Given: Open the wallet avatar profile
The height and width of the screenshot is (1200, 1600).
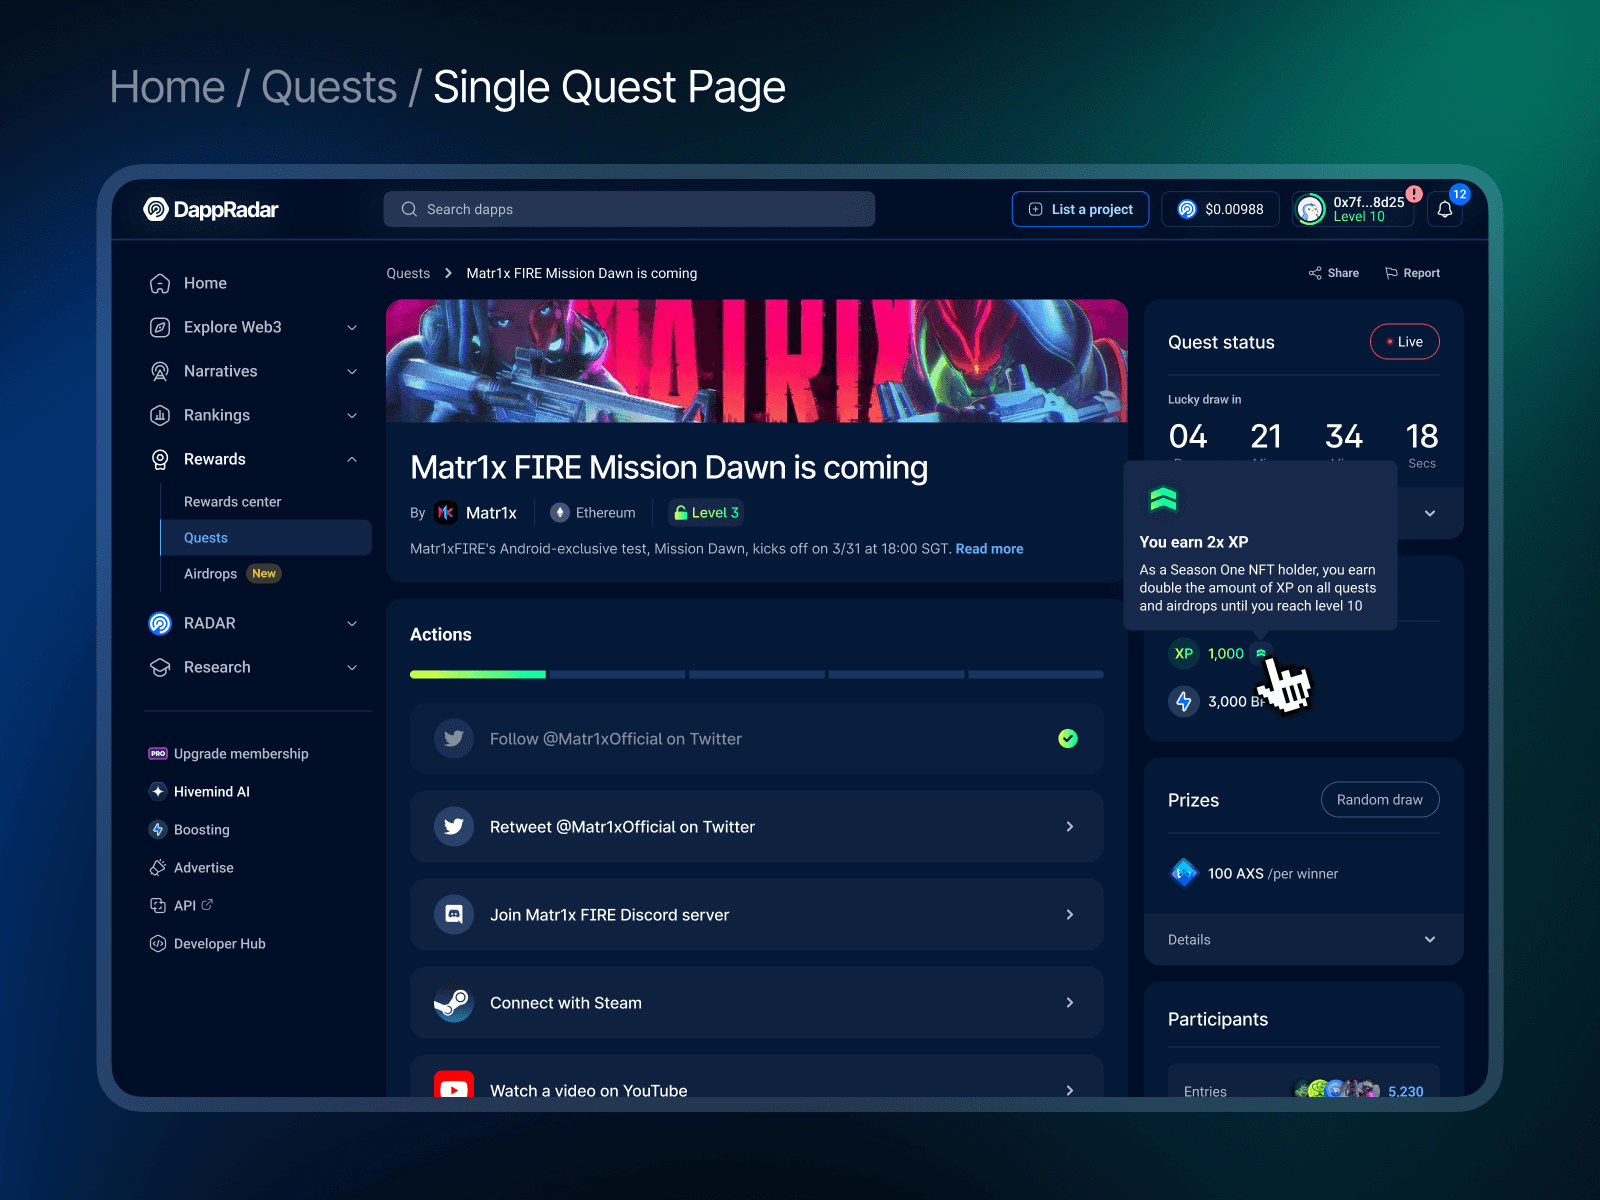Looking at the screenshot, I should pyautogui.click(x=1310, y=209).
